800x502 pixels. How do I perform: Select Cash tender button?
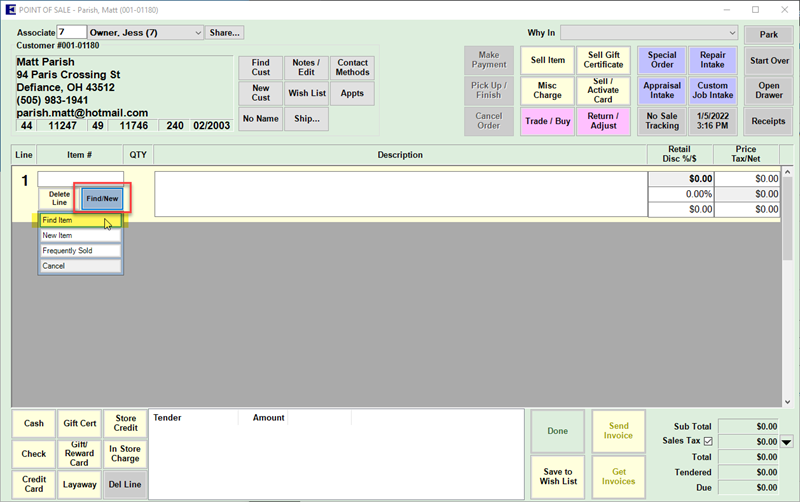tap(34, 423)
